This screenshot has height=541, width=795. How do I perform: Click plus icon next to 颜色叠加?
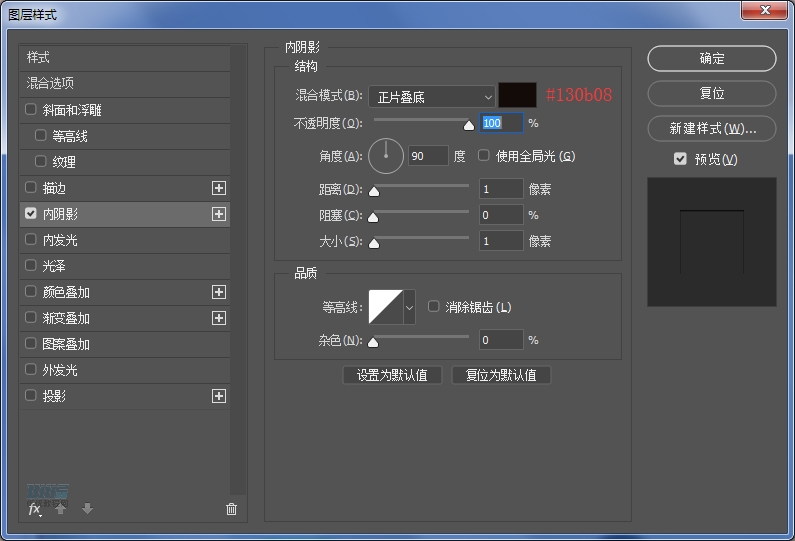tap(219, 292)
